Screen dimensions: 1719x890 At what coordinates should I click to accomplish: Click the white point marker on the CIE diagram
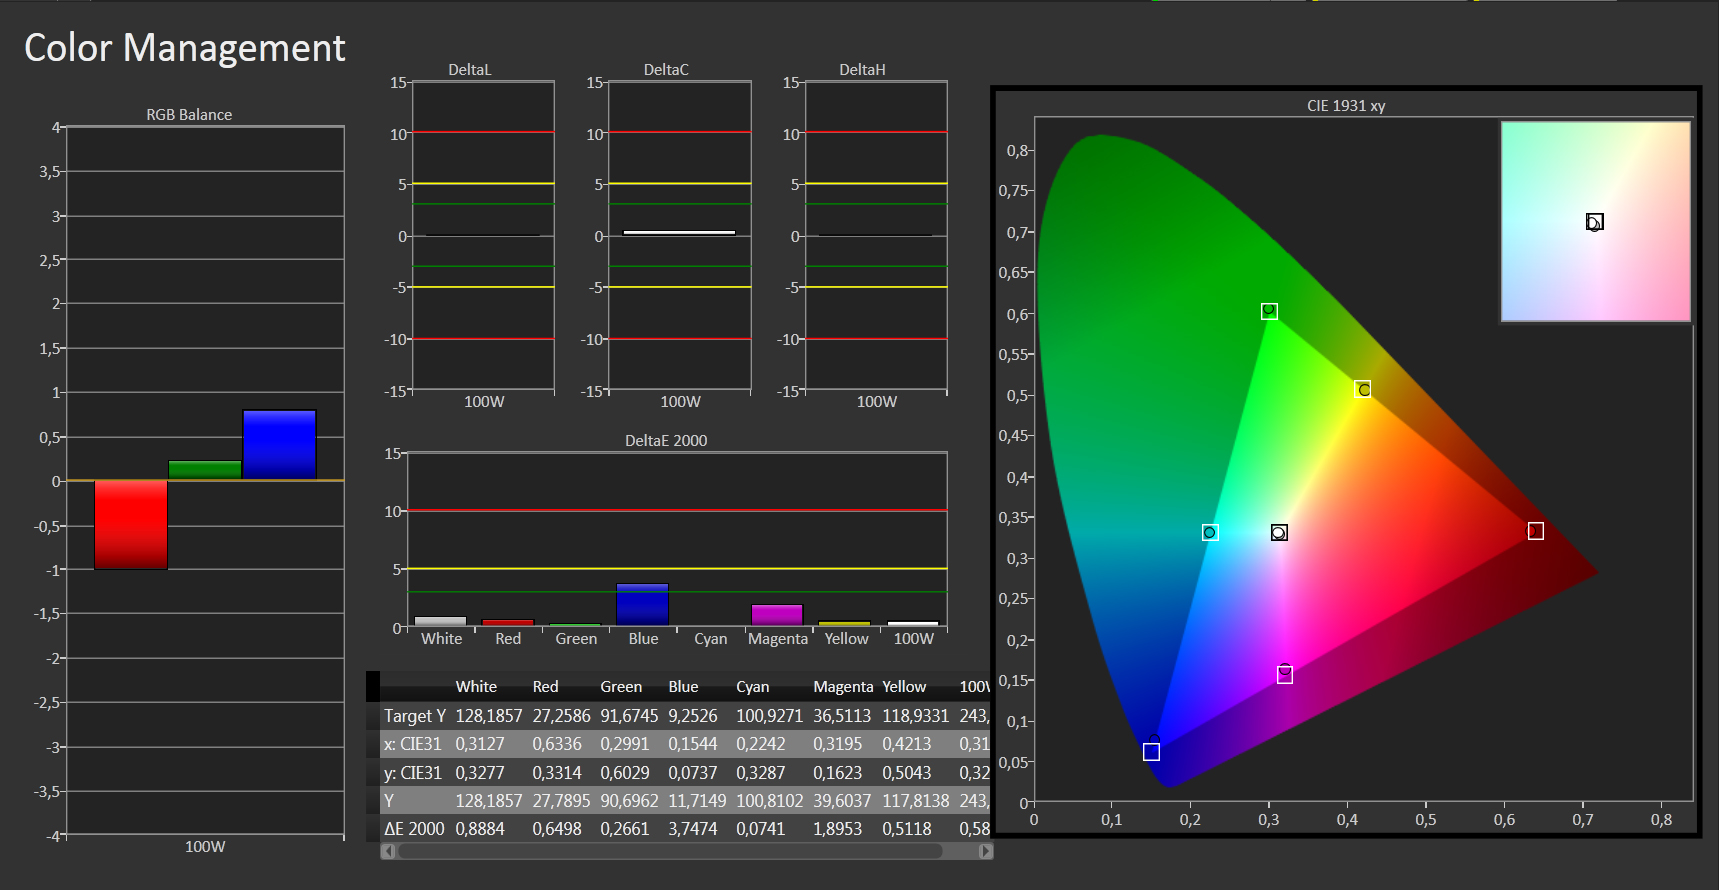(1279, 533)
